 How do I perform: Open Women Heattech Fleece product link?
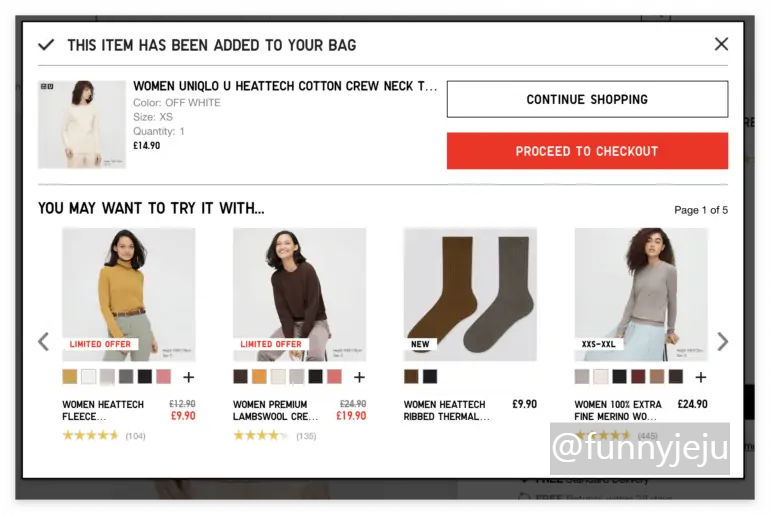click(x=103, y=410)
